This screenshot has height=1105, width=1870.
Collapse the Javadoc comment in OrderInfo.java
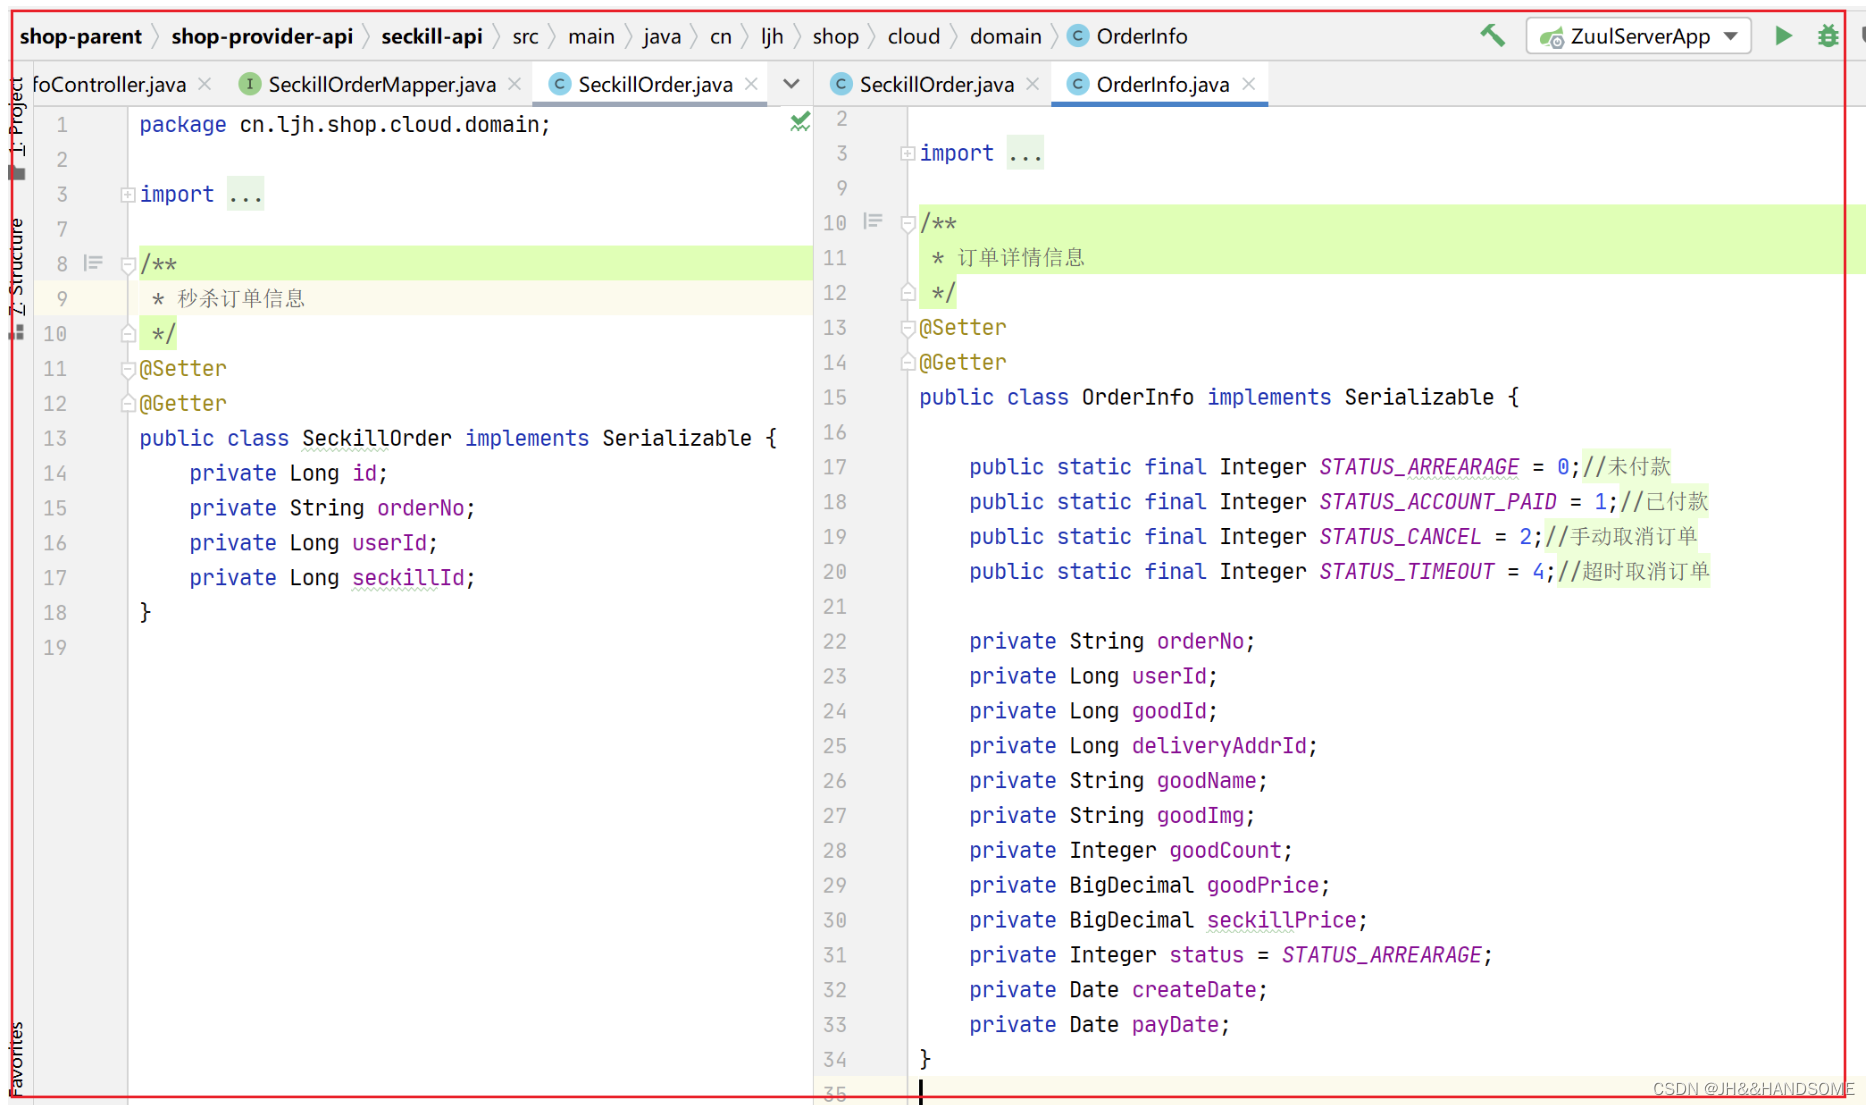point(907,224)
